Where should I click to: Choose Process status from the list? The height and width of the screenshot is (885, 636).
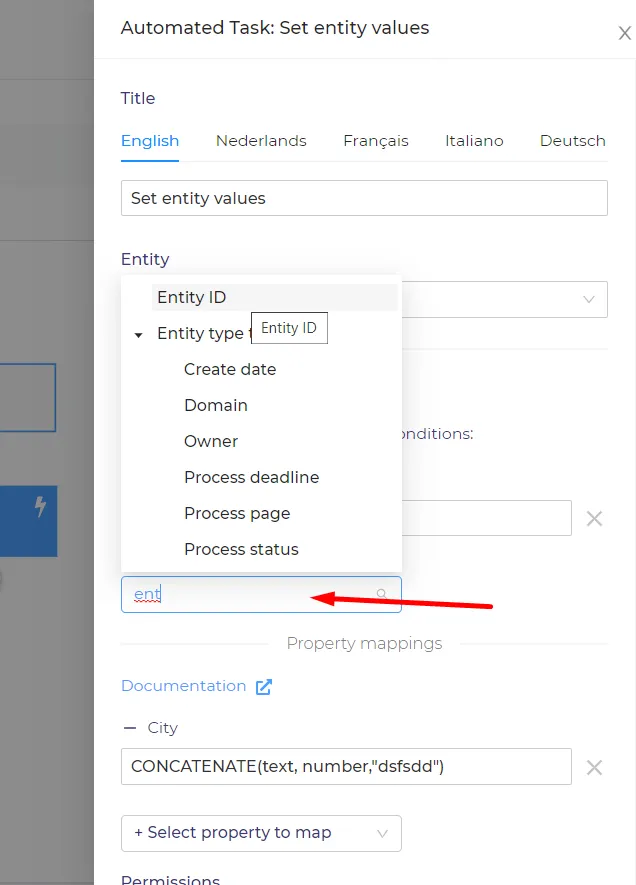pos(241,549)
